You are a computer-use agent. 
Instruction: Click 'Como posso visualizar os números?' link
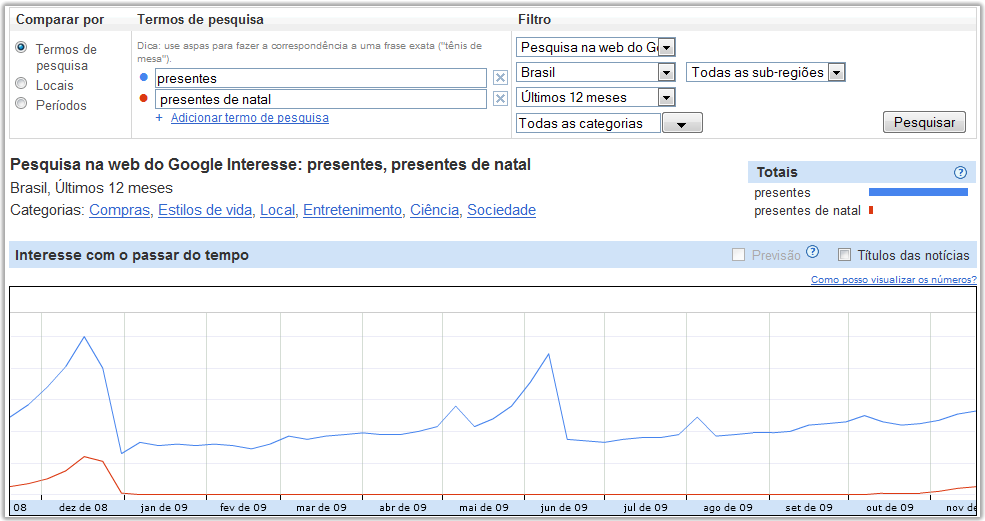pyautogui.click(x=893, y=280)
